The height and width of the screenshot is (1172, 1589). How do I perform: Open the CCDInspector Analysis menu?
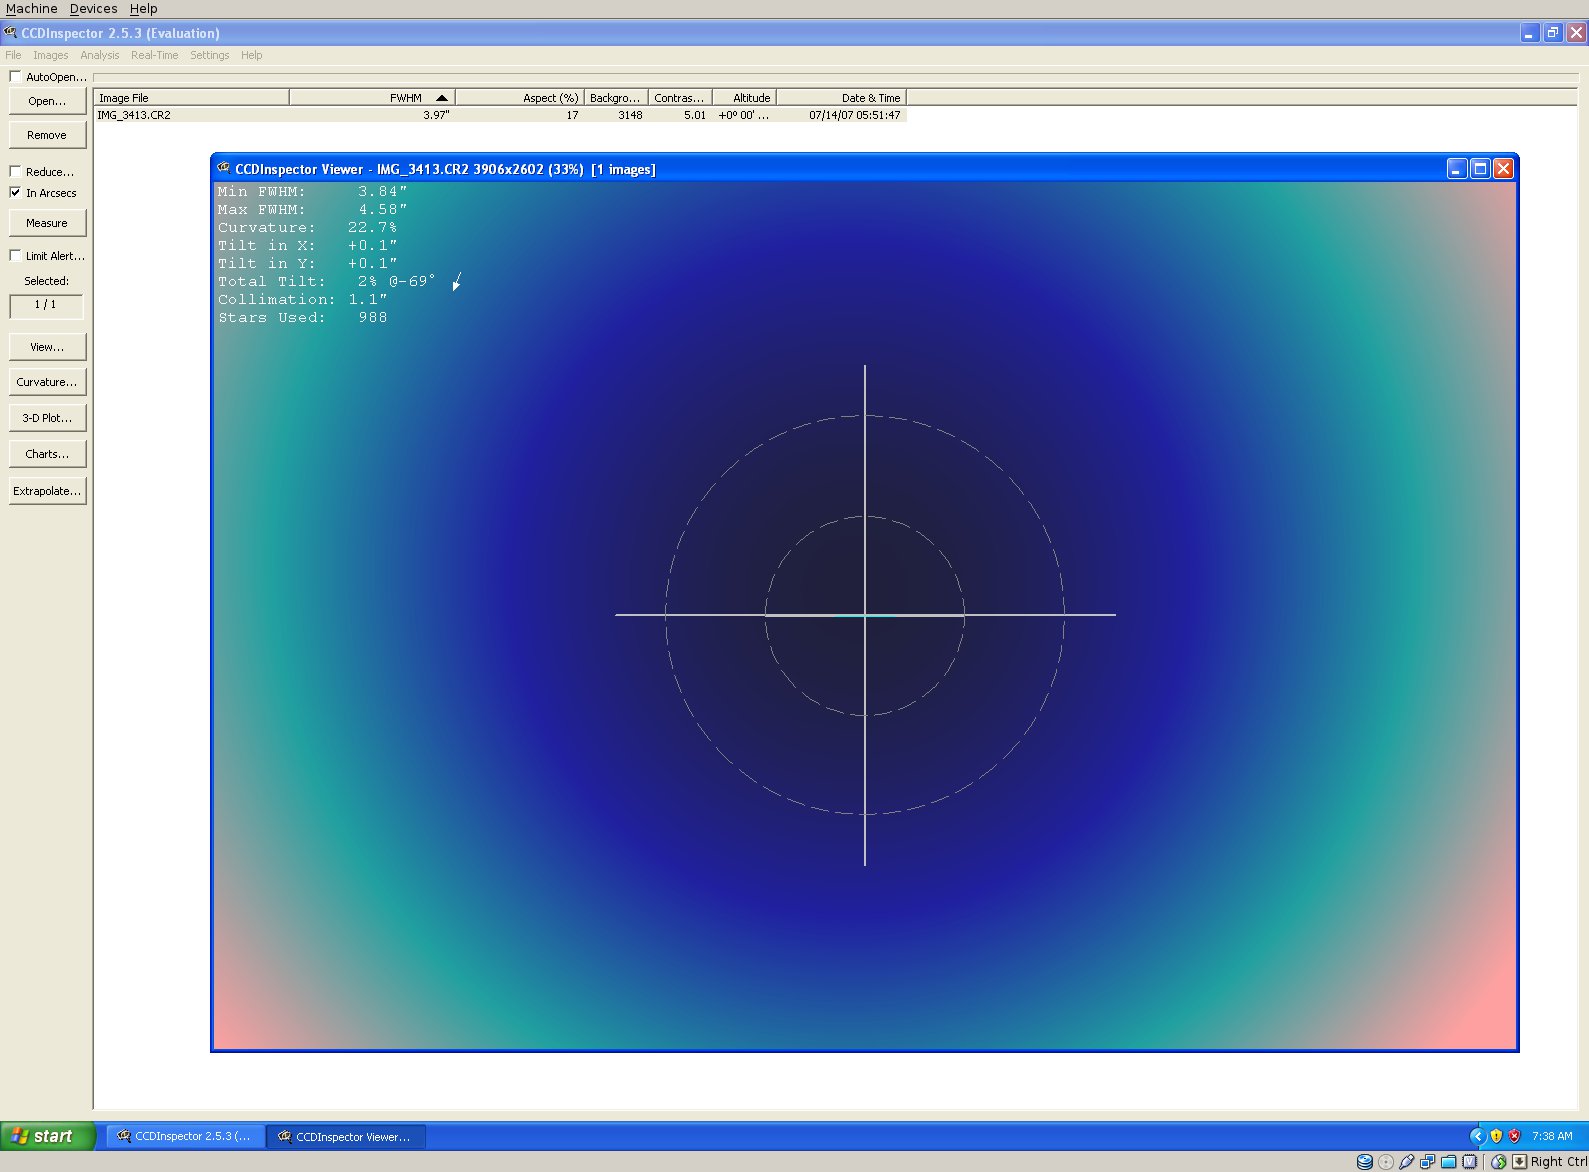click(x=100, y=55)
